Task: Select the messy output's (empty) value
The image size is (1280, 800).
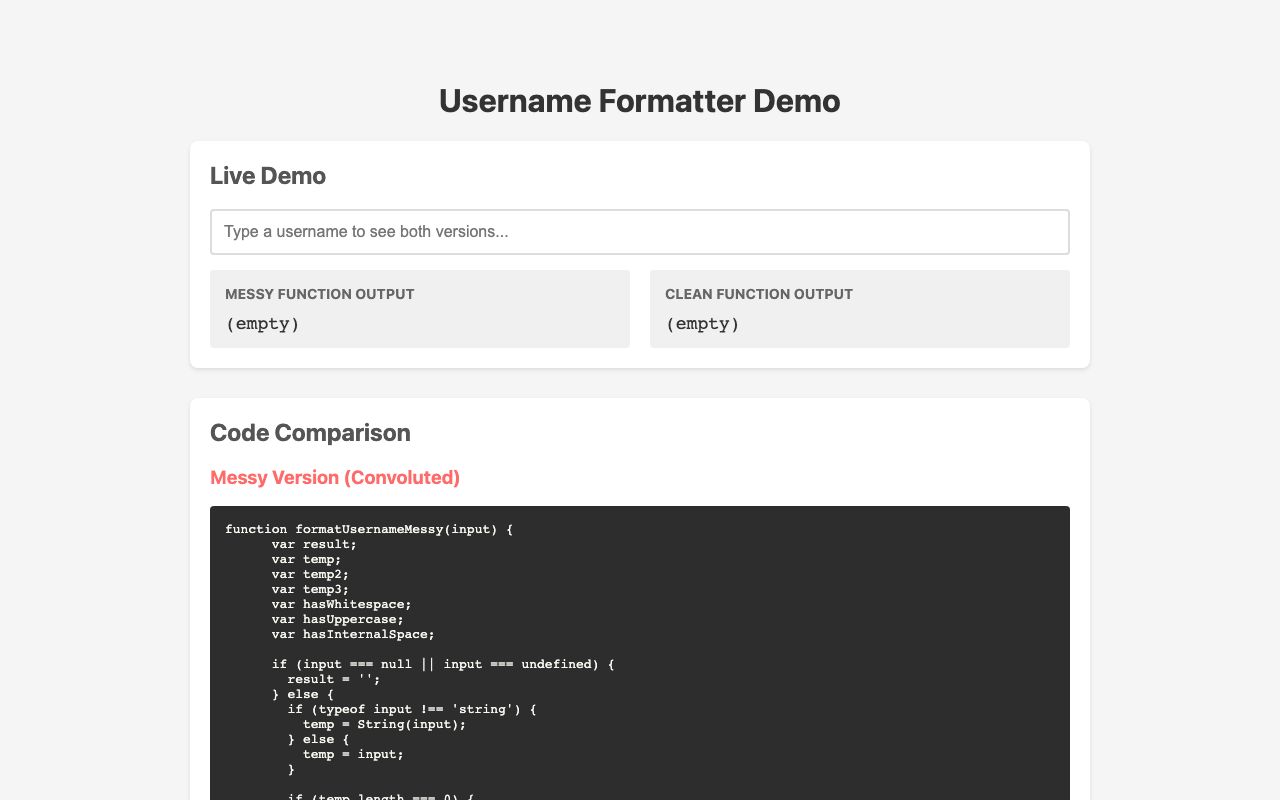Action: pyautogui.click(x=262, y=324)
